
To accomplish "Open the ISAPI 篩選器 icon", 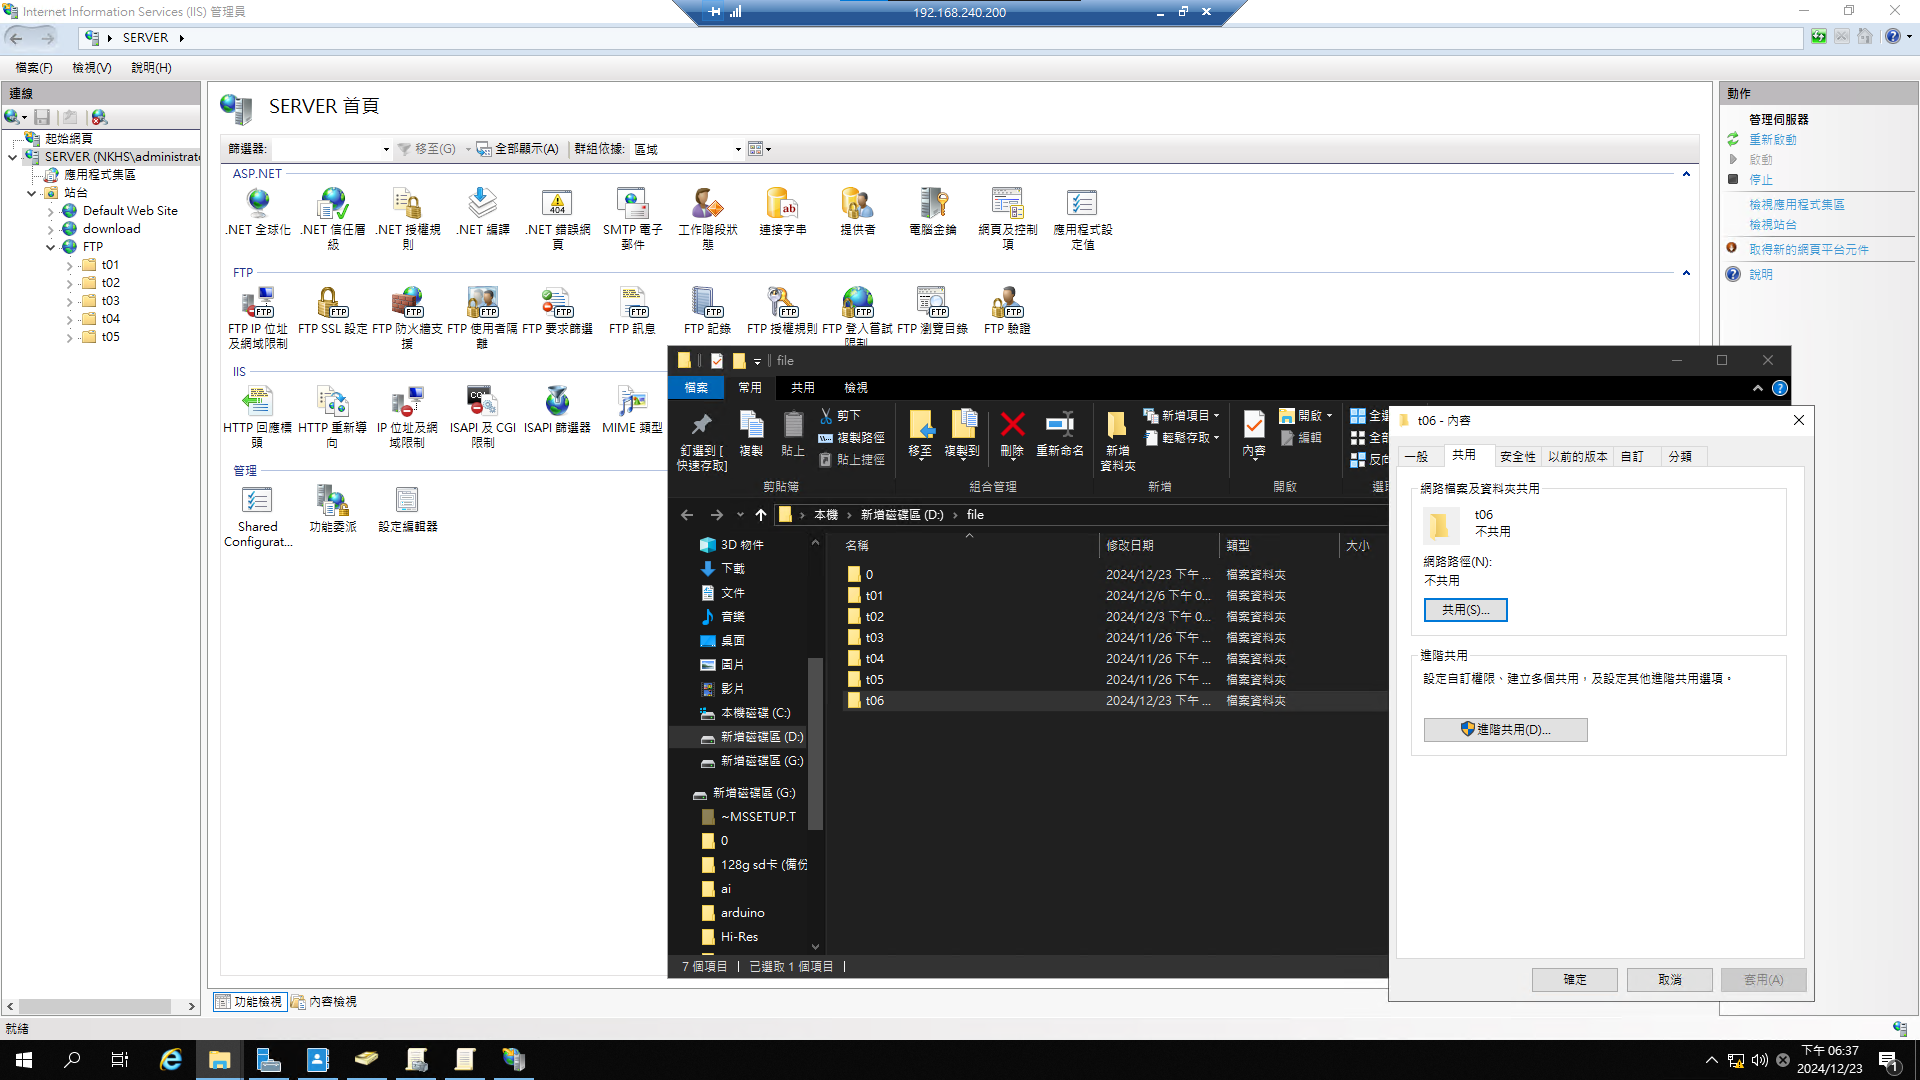I will pyautogui.click(x=557, y=409).
